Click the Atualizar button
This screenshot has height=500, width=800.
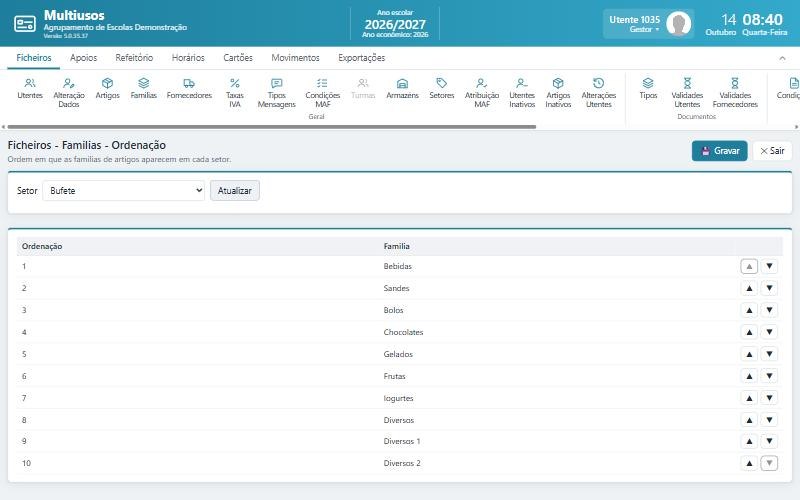235,191
